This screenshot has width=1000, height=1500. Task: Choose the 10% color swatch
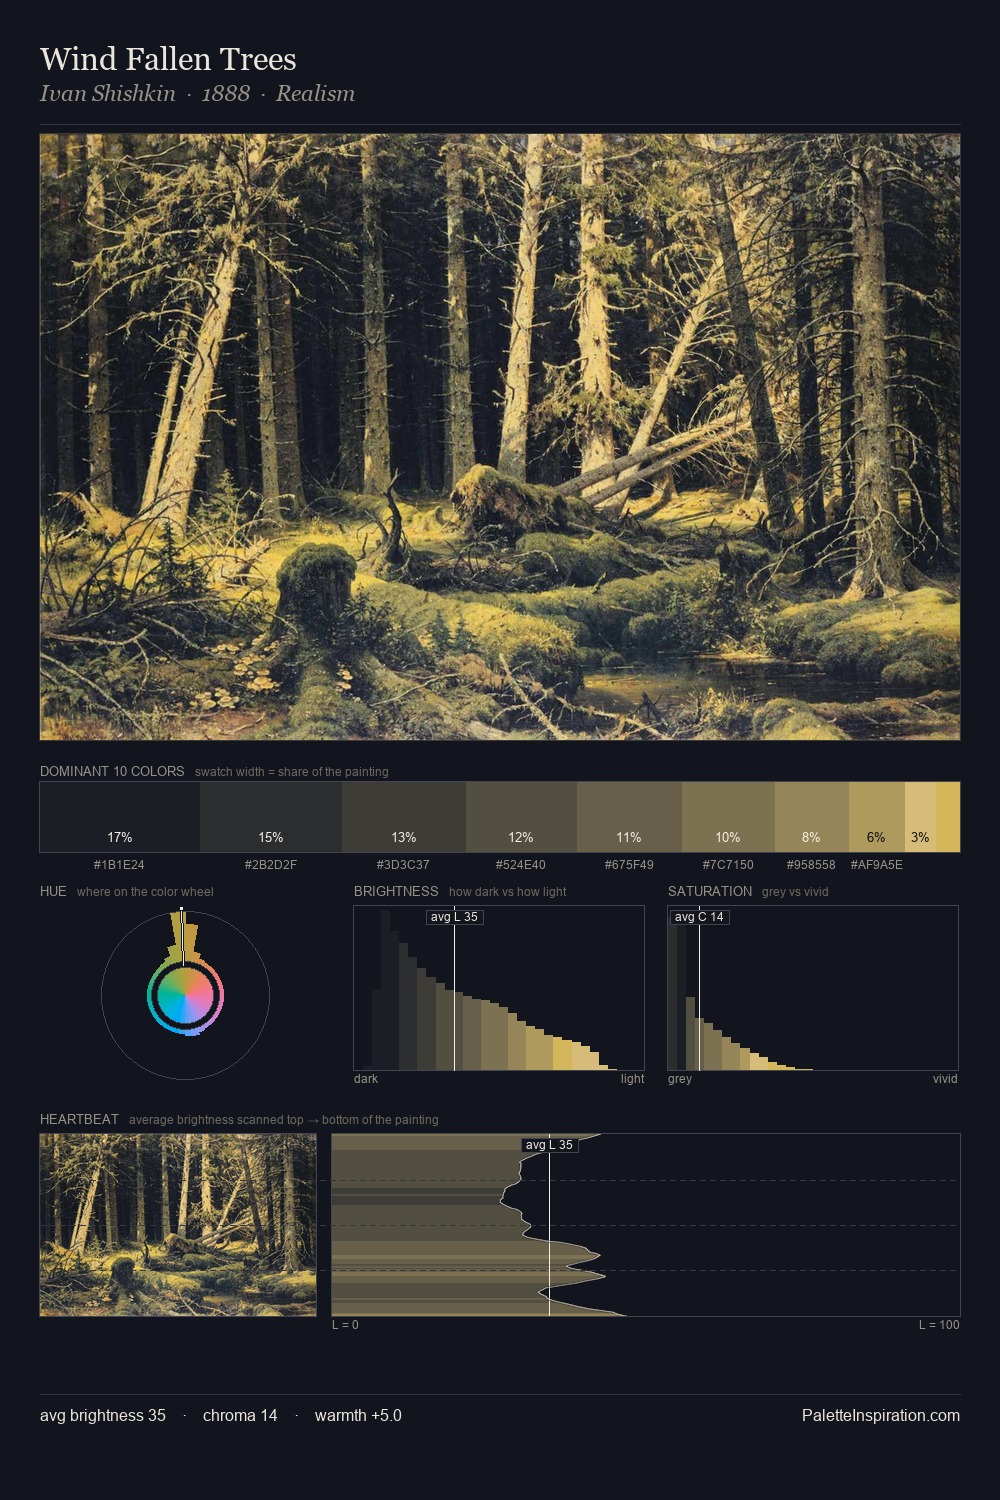(728, 817)
